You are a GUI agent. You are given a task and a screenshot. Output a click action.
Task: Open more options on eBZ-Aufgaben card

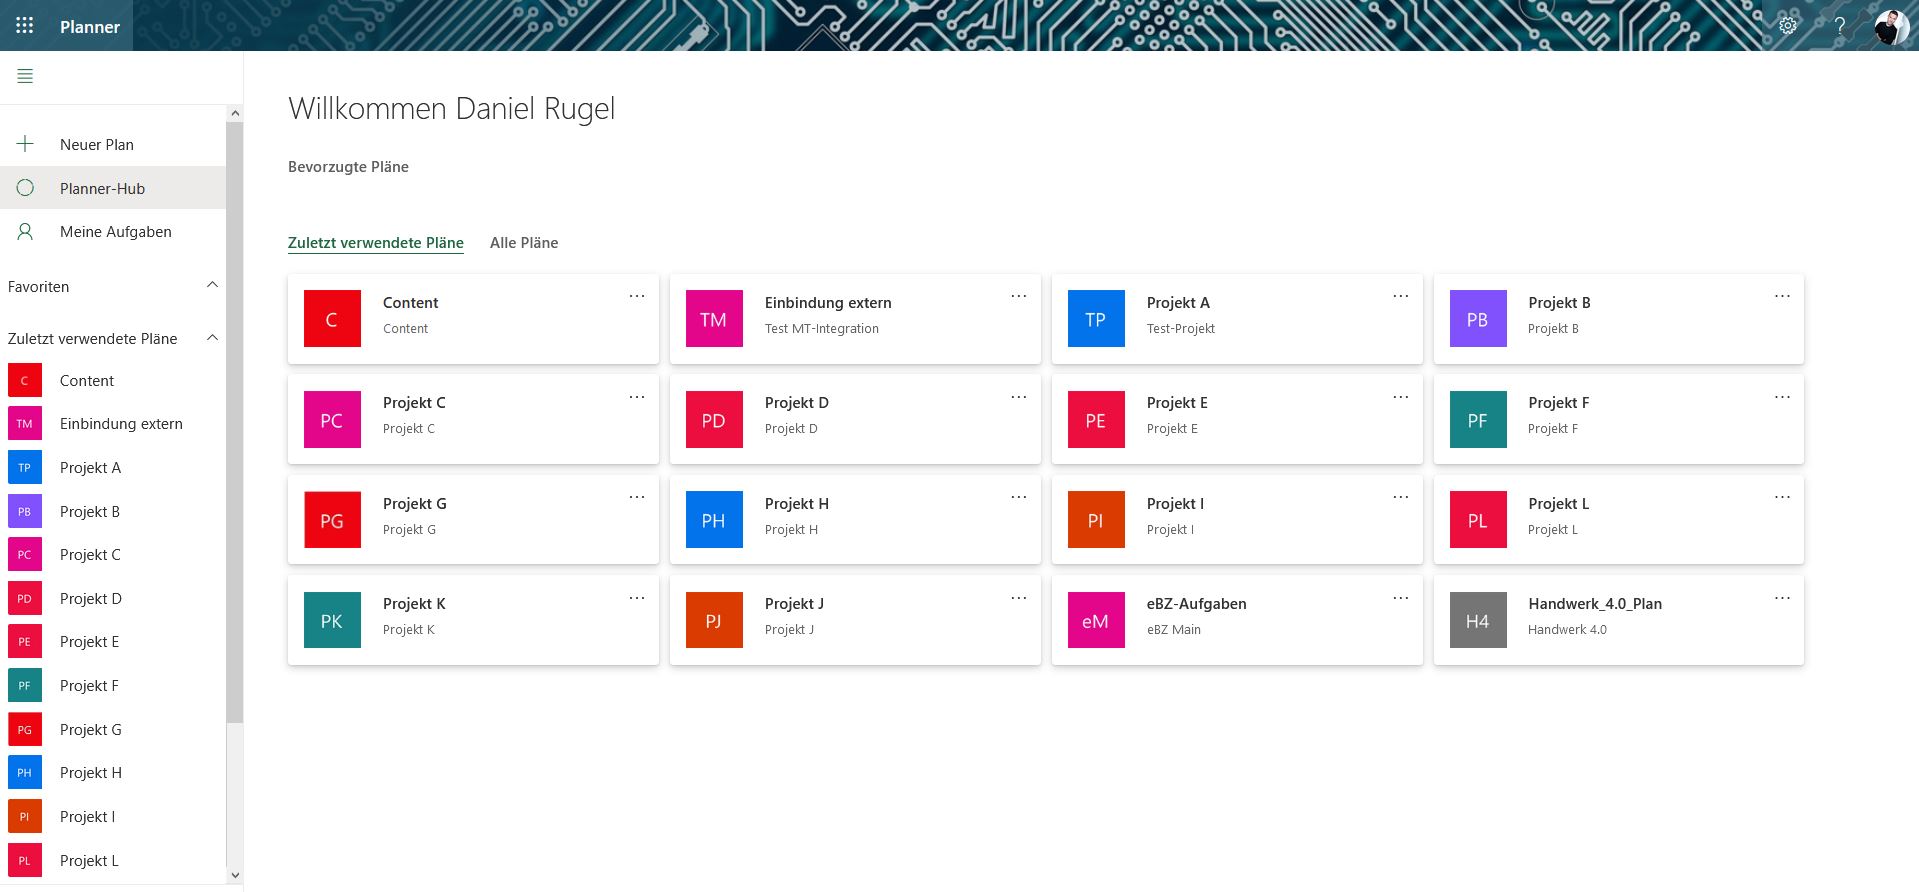click(1401, 598)
